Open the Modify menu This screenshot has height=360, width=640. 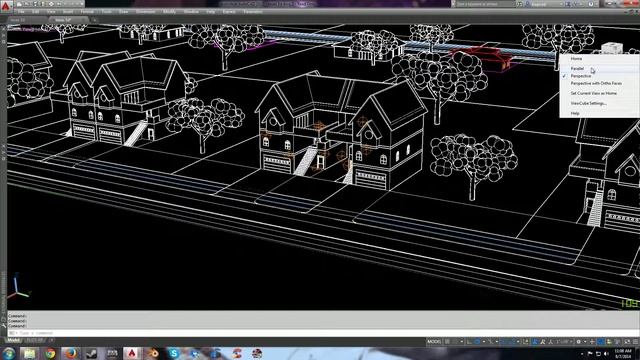click(169, 12)
